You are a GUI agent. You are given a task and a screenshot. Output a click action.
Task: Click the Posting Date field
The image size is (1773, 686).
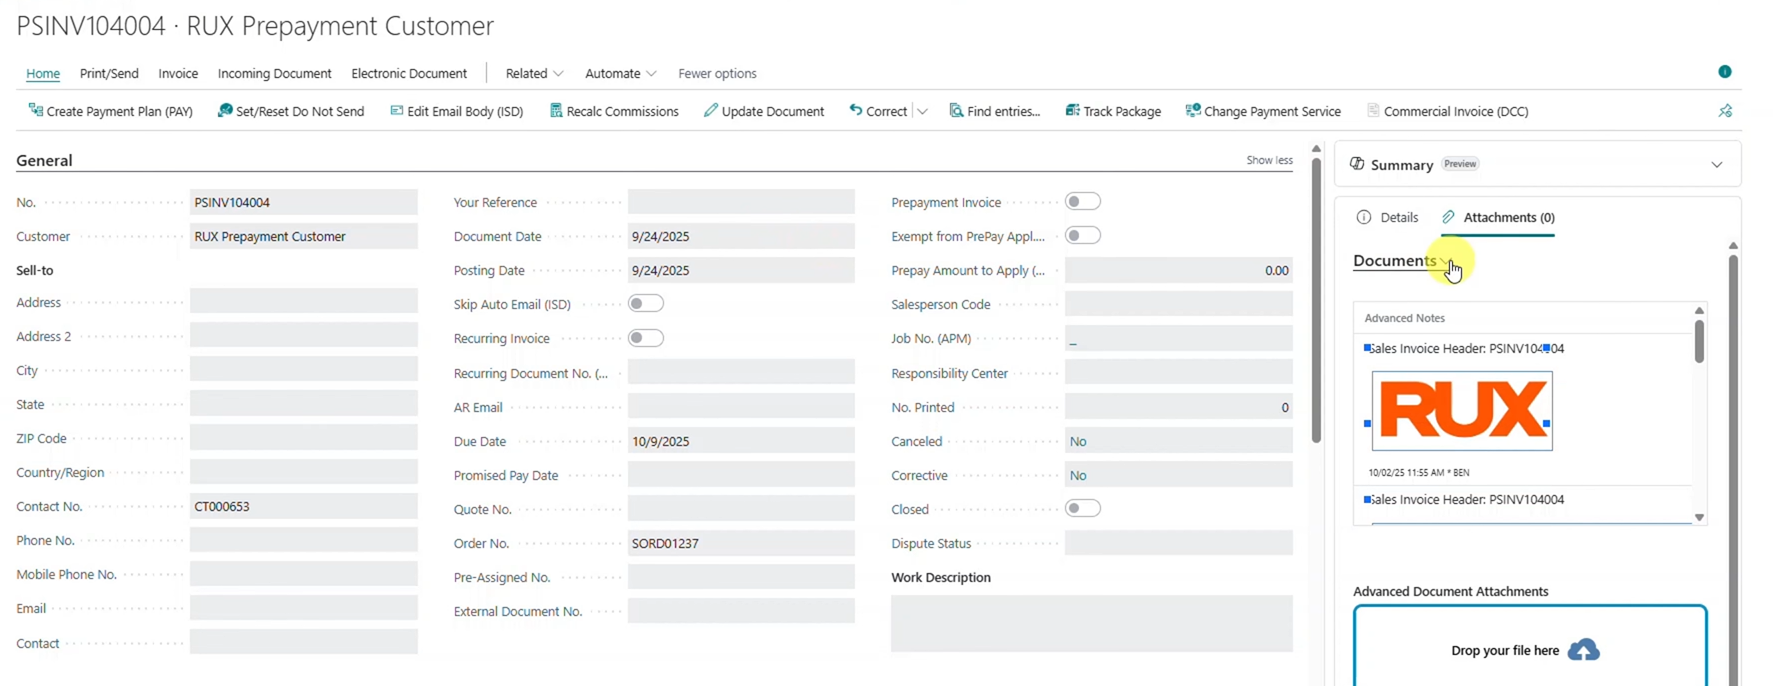741,271
